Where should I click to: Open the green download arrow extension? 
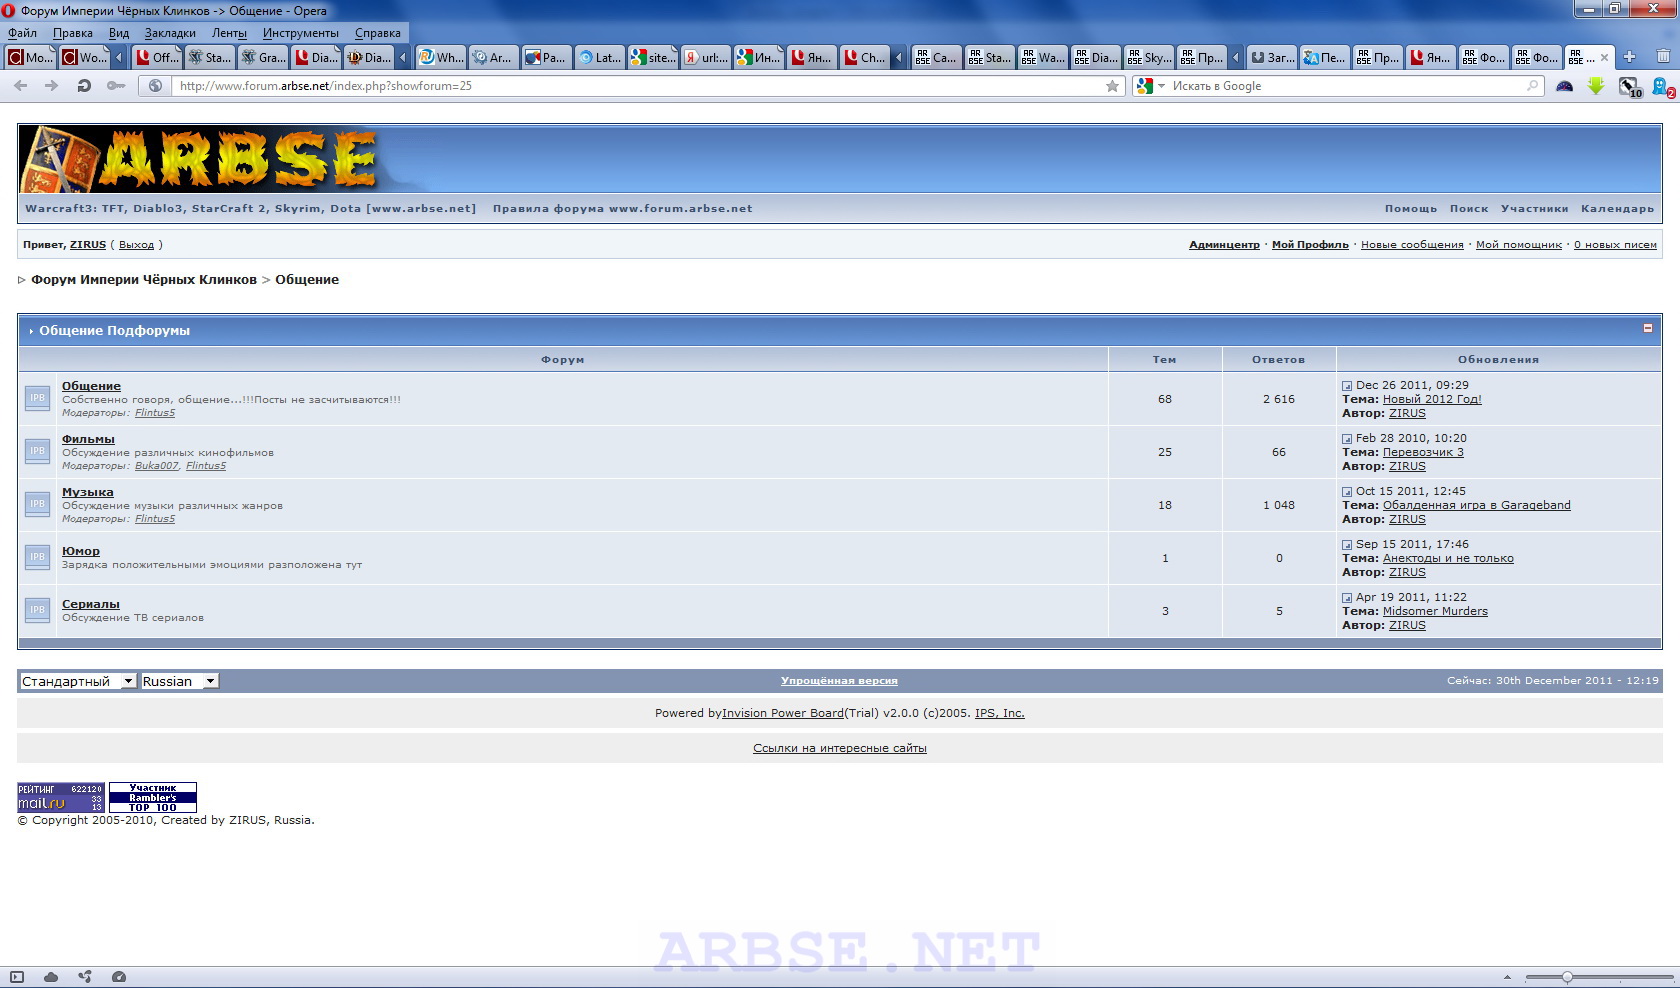tap(1596, 86)
